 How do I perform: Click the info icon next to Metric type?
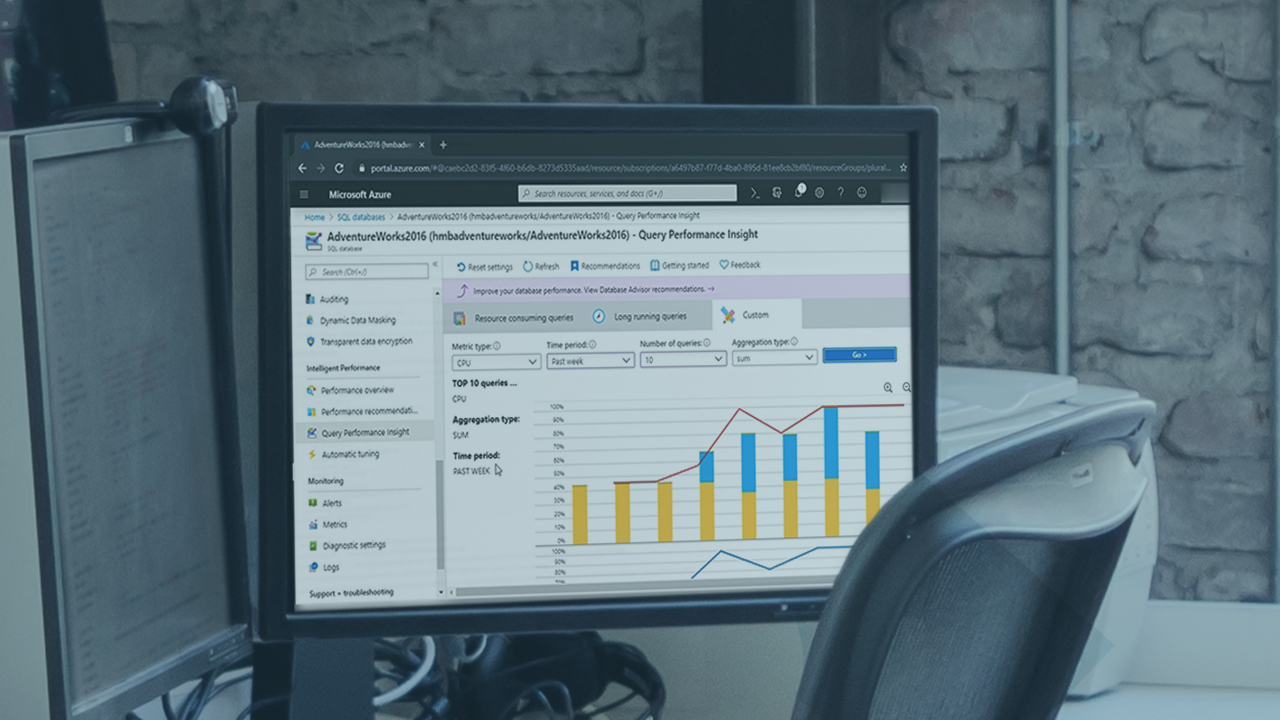click(x=497, y=346)
